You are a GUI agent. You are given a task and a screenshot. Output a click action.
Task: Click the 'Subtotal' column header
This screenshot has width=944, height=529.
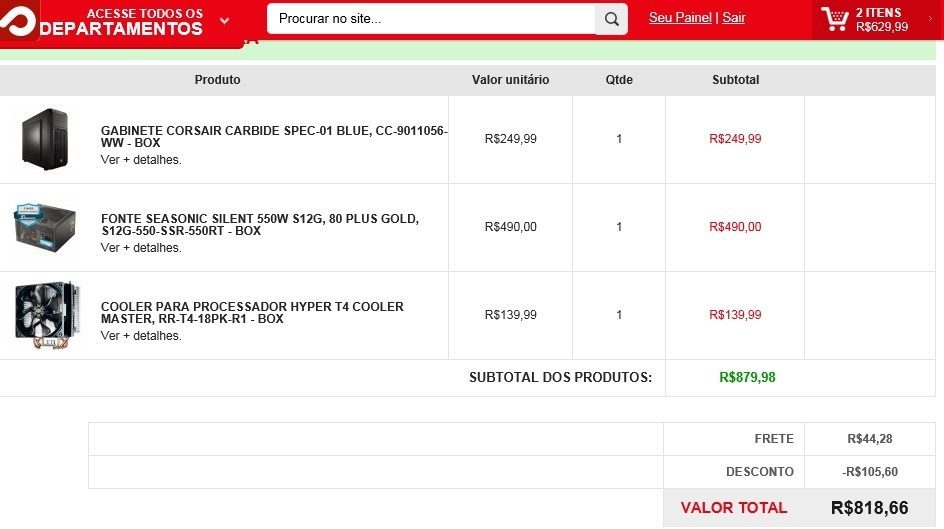tap(735, 79)
